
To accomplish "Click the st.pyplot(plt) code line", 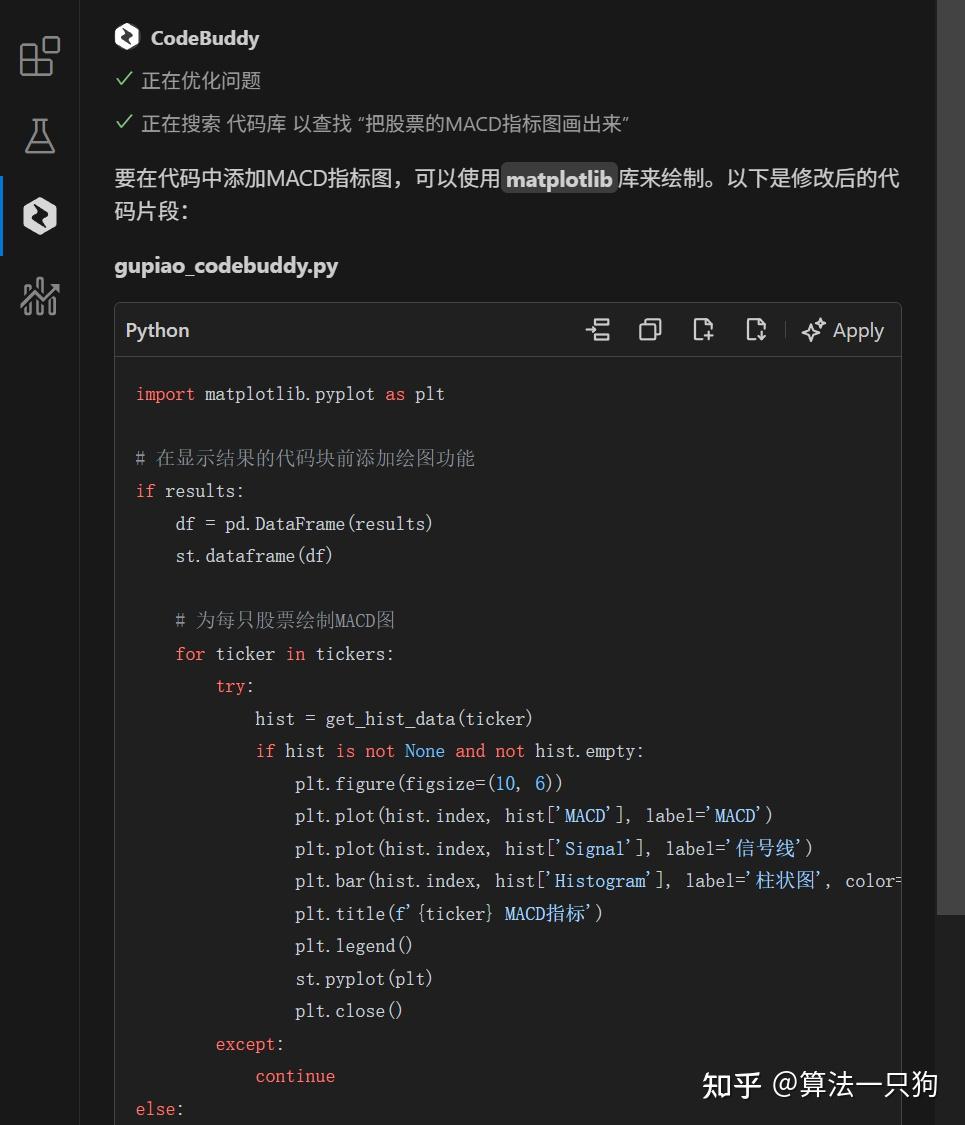I will pyautogui.click(x=363, y=979).
